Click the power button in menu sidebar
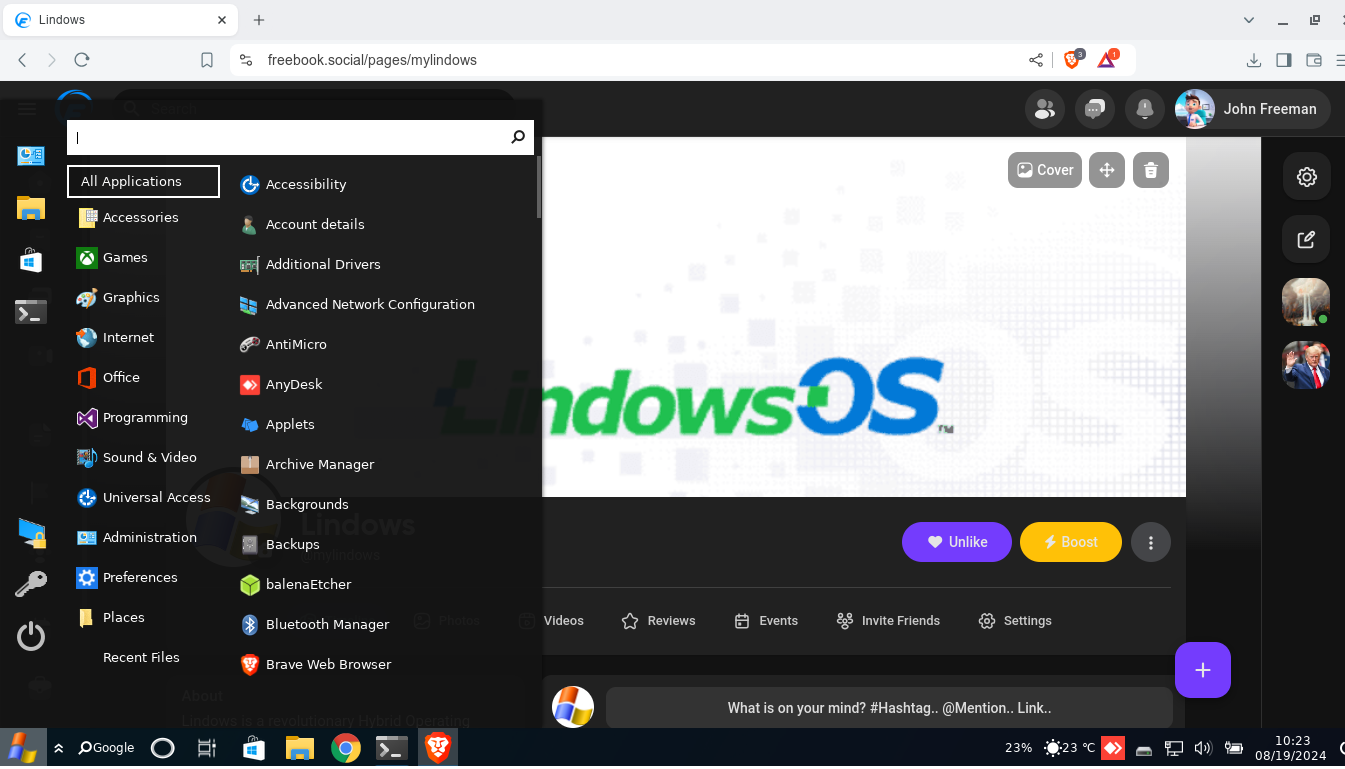 click(x=31, y=636)
